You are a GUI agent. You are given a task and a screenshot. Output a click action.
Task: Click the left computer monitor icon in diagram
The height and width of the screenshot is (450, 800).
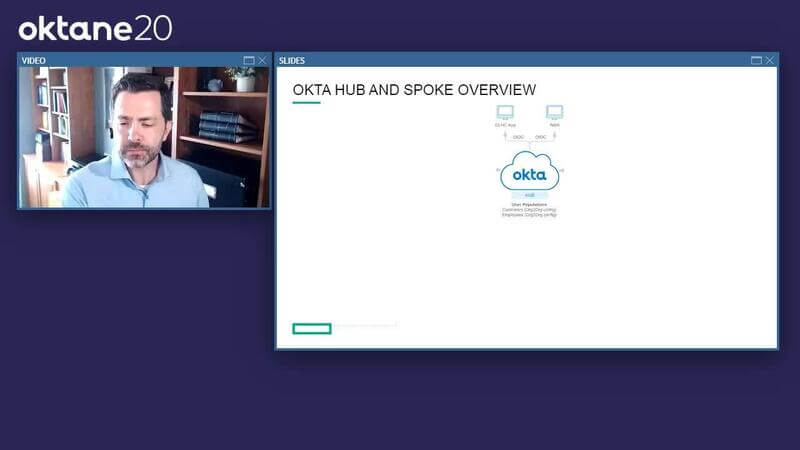[505, 113]
